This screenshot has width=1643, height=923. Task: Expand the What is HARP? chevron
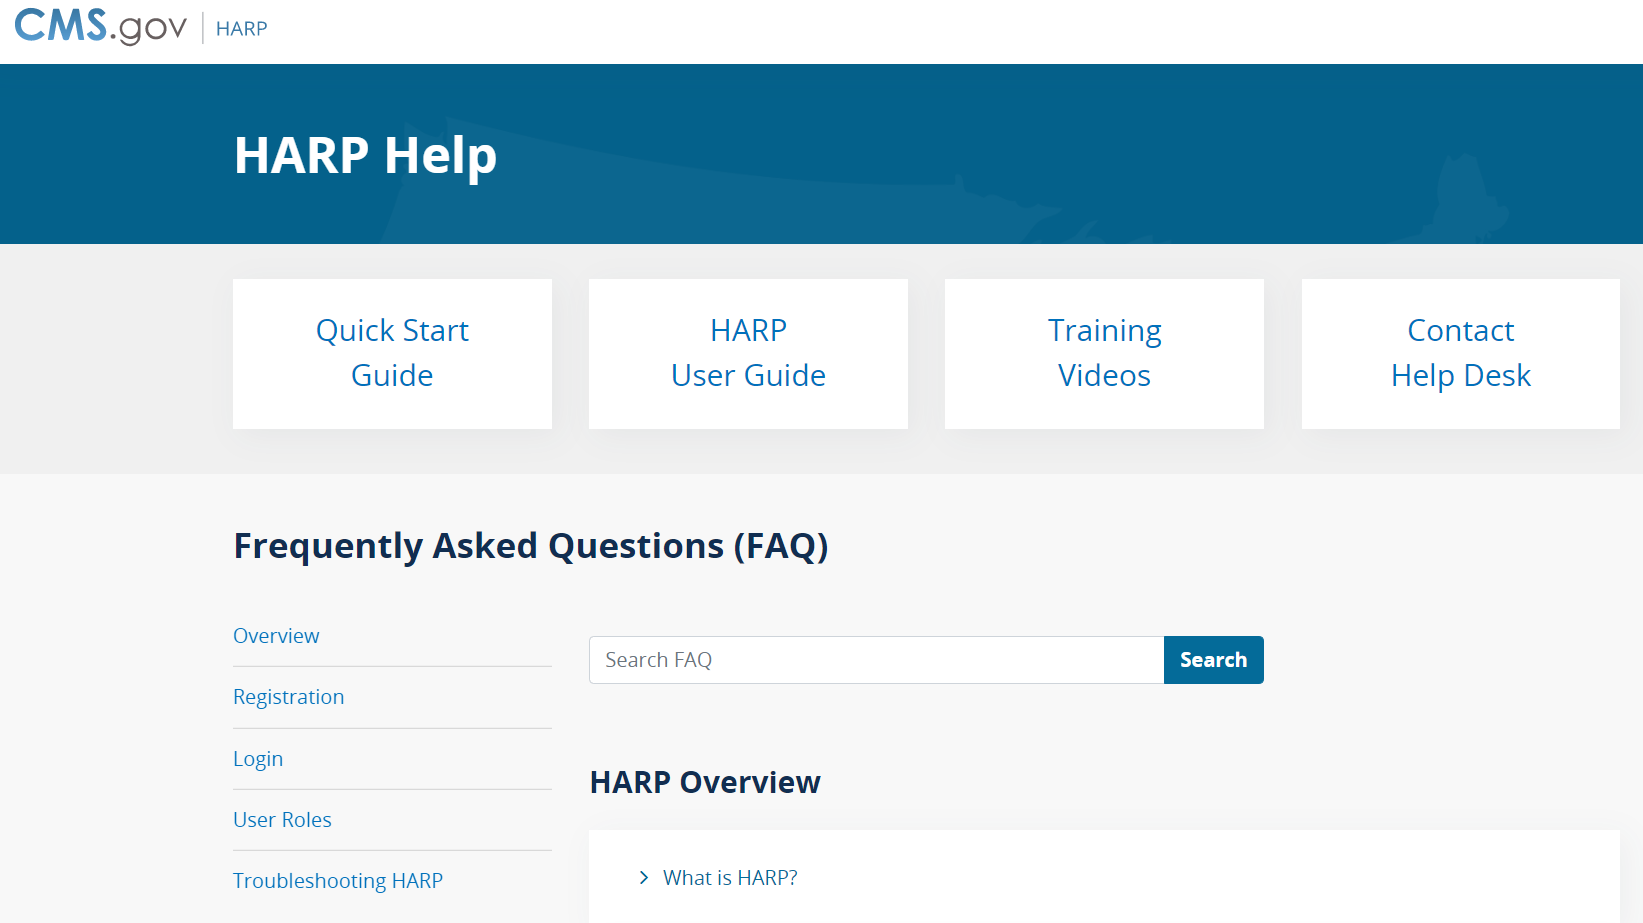click(644, 878)
